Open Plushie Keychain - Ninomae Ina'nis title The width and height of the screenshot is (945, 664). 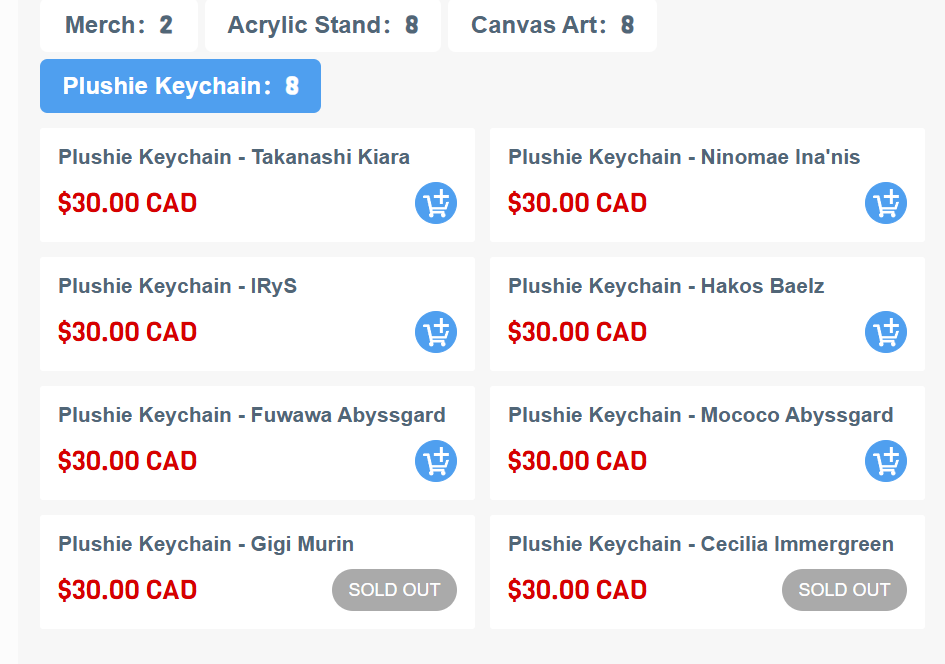tap(684, 157)
